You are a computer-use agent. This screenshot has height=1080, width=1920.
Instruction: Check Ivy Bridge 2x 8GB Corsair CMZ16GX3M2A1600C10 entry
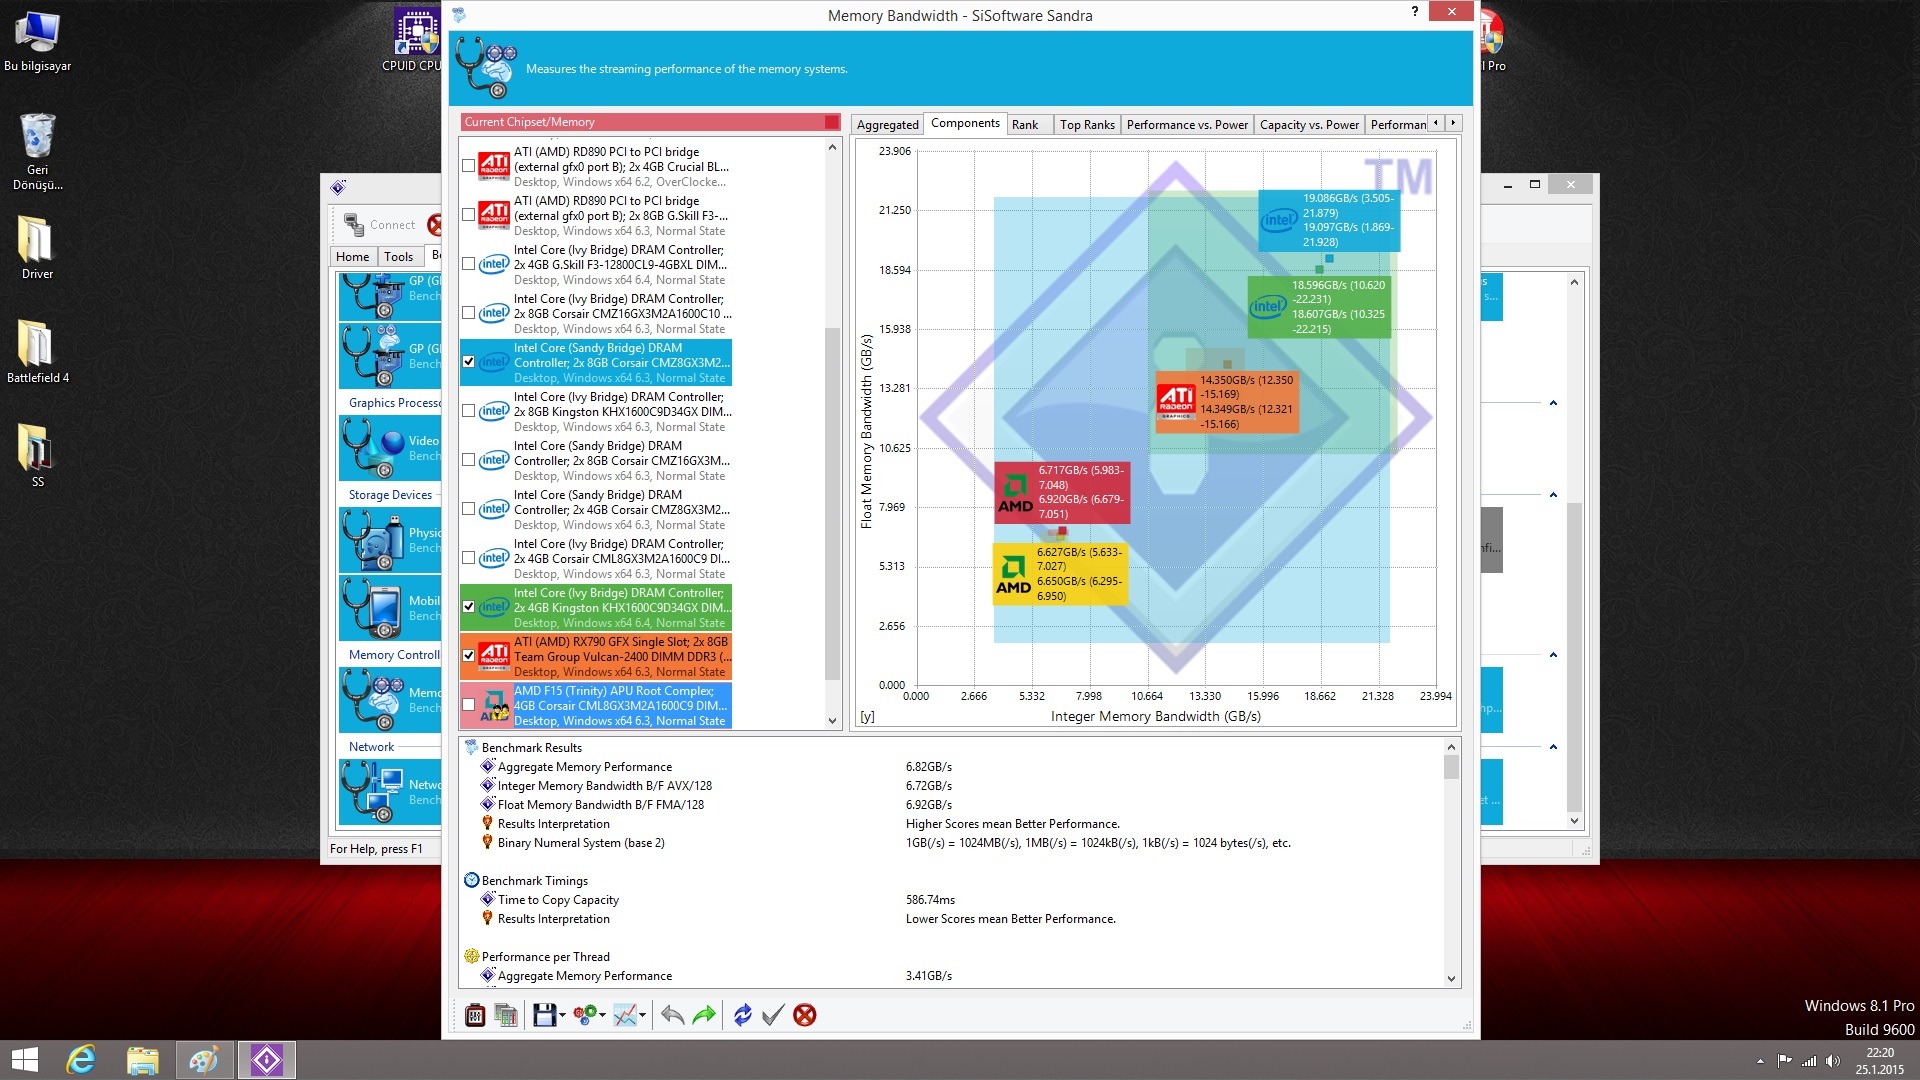[x=468, y=313]
